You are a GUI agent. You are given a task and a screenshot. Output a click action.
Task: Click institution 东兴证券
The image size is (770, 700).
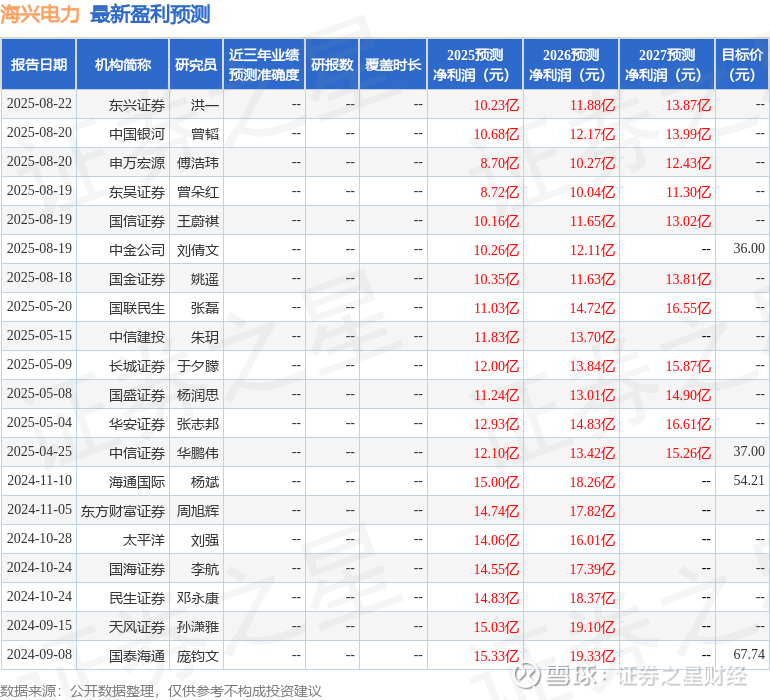point(137,105)
